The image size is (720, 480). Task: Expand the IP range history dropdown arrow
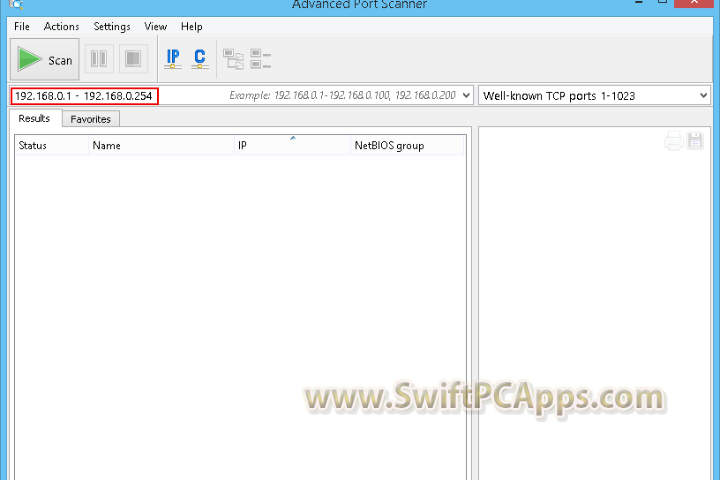click(x=466, y=96)
